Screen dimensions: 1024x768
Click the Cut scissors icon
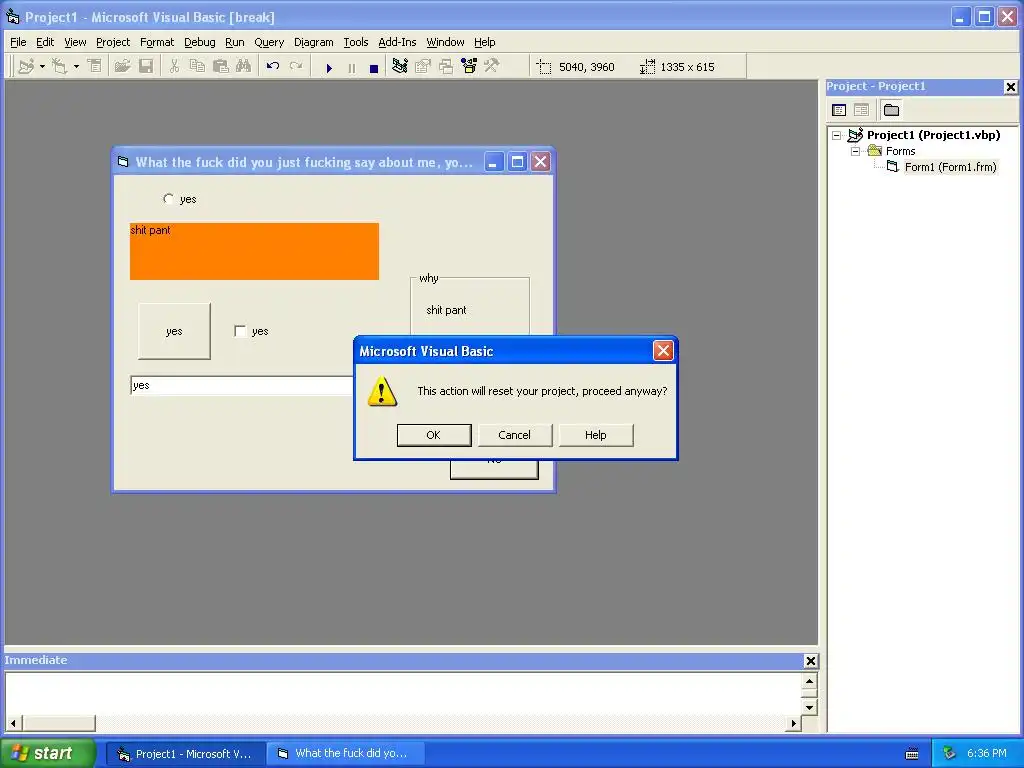pyautogui.click(x=174, y=67)
